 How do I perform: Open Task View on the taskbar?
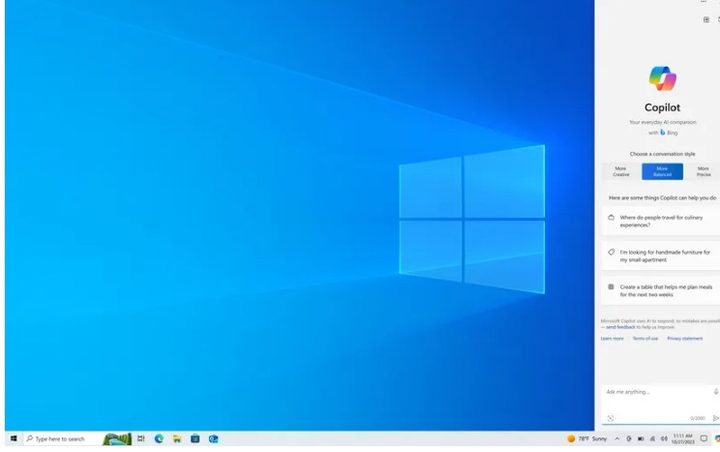coord(141,439)
